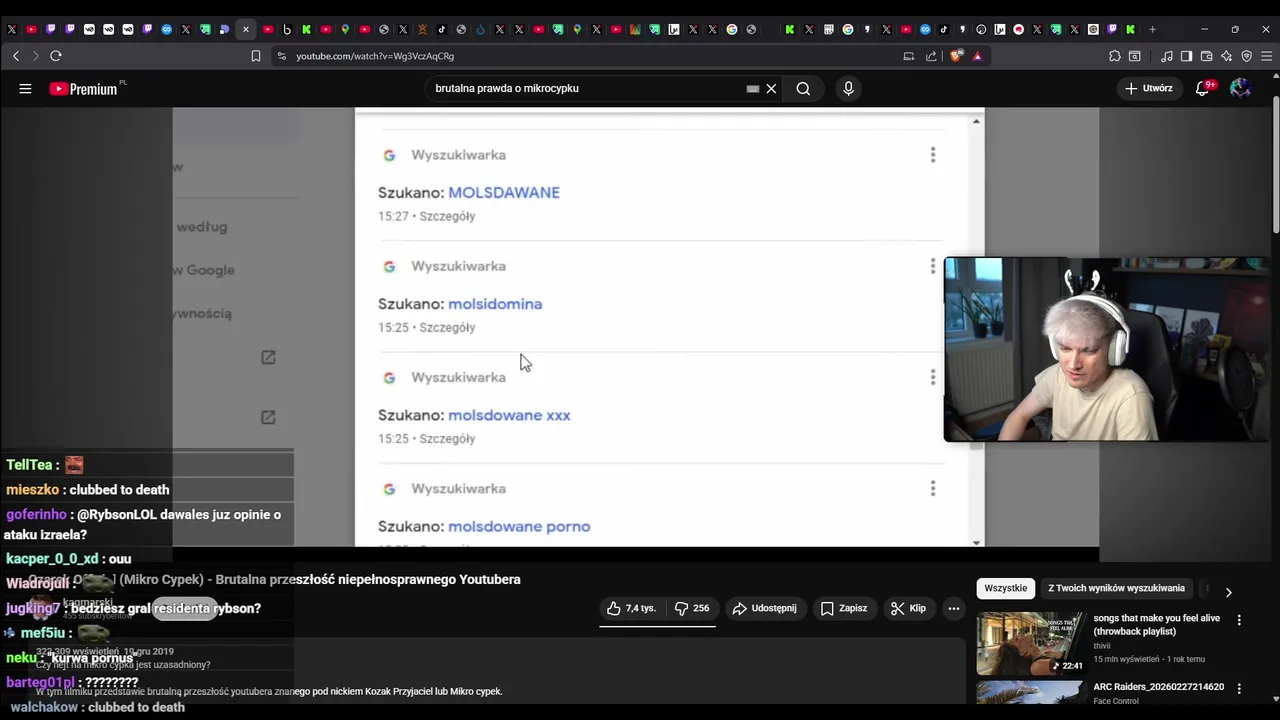
Task: Open the account avatar menu
Action: (x=1240, y=88)
